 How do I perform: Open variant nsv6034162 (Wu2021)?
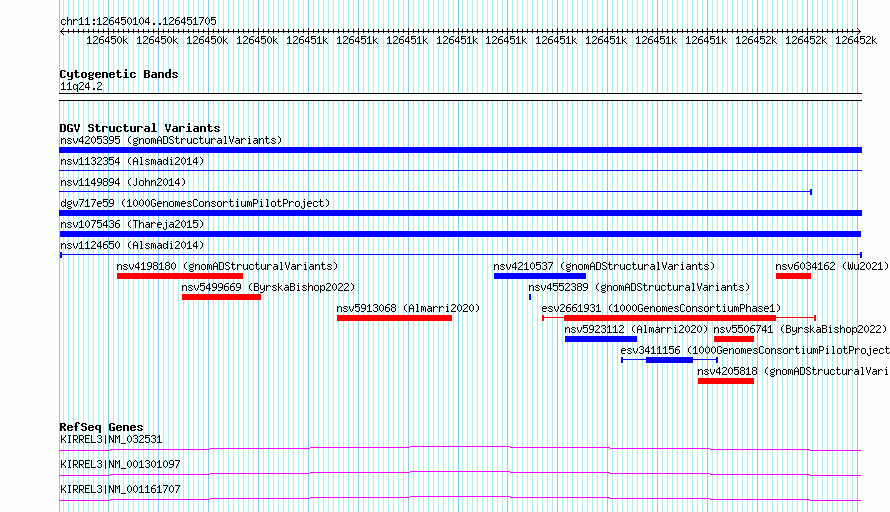tap(832, 266)
